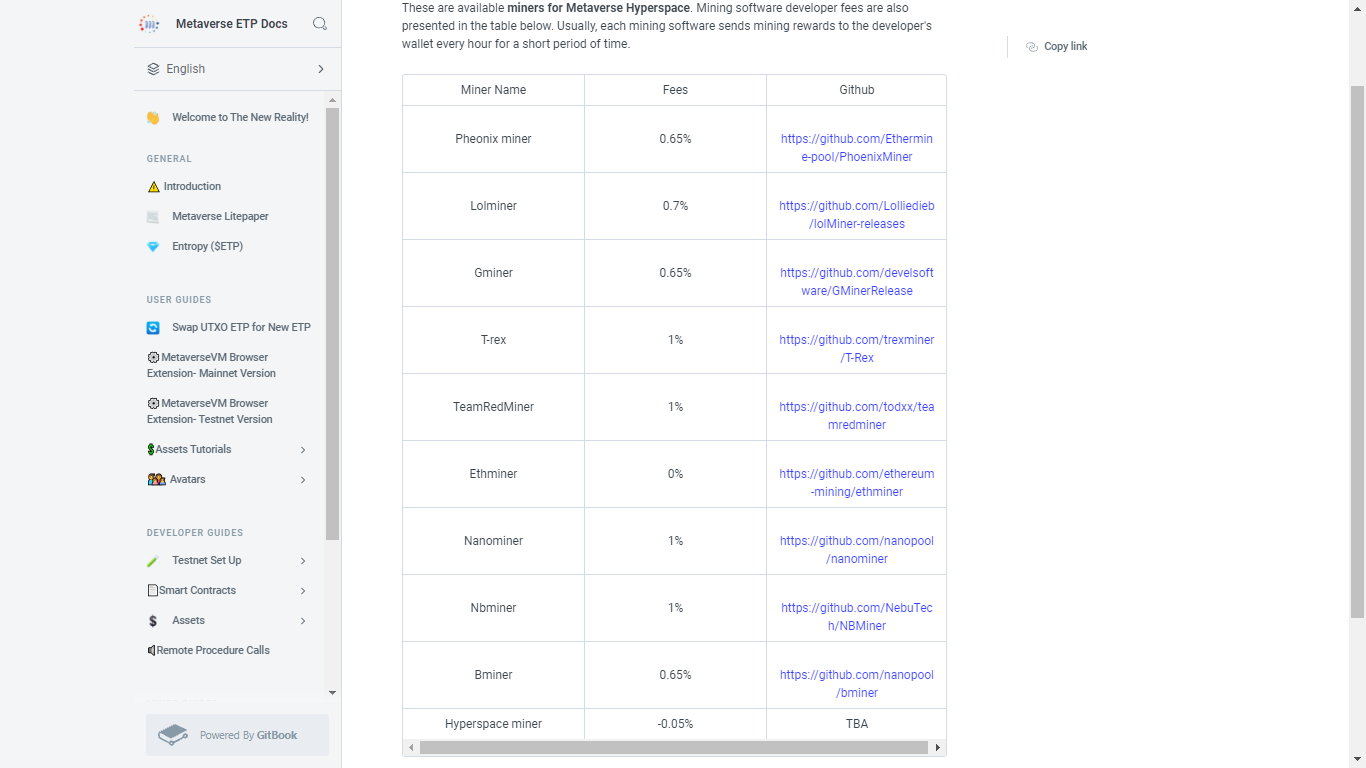The image size is (1366, 768).
Task: Open the Ethminer GitHub link
Action: pyautogui.click(x=857, y=483)
